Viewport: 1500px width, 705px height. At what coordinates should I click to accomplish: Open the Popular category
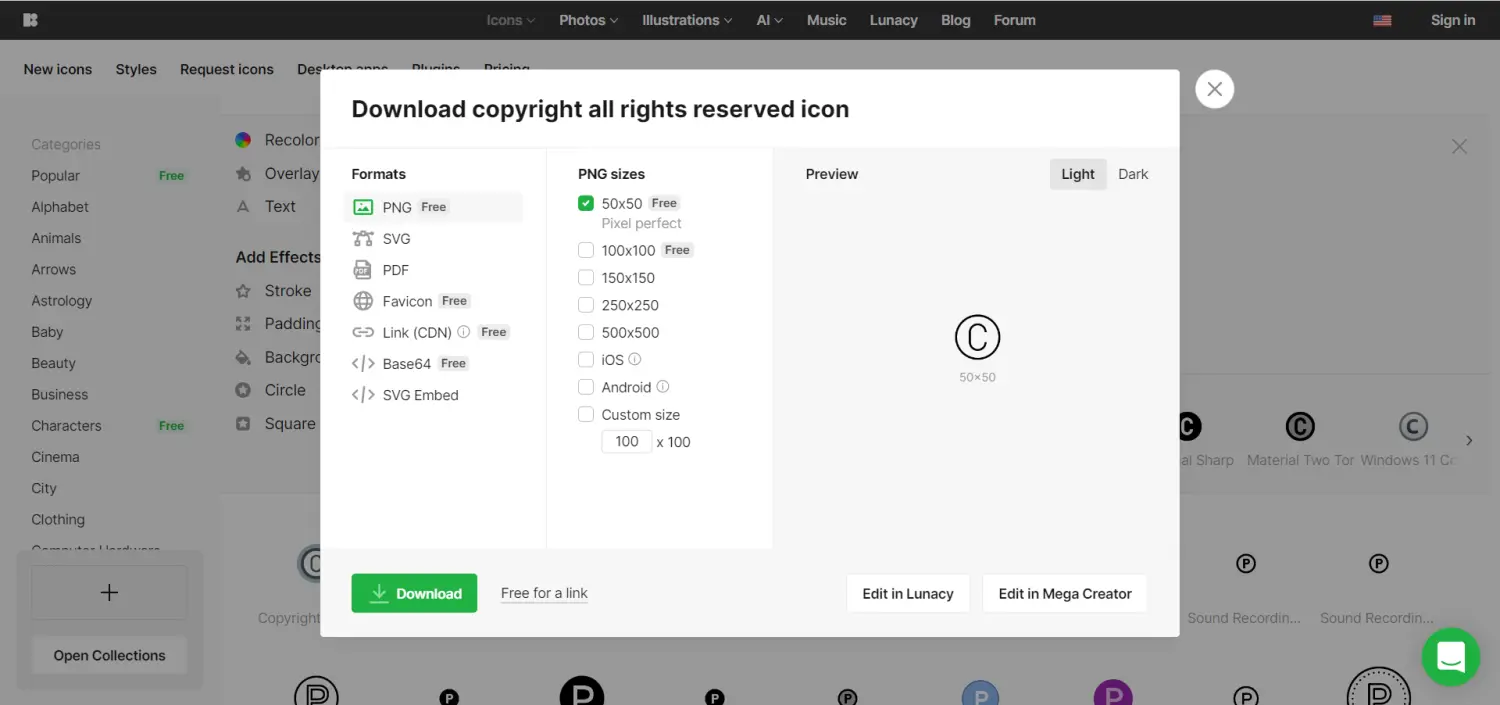[55, 175]
